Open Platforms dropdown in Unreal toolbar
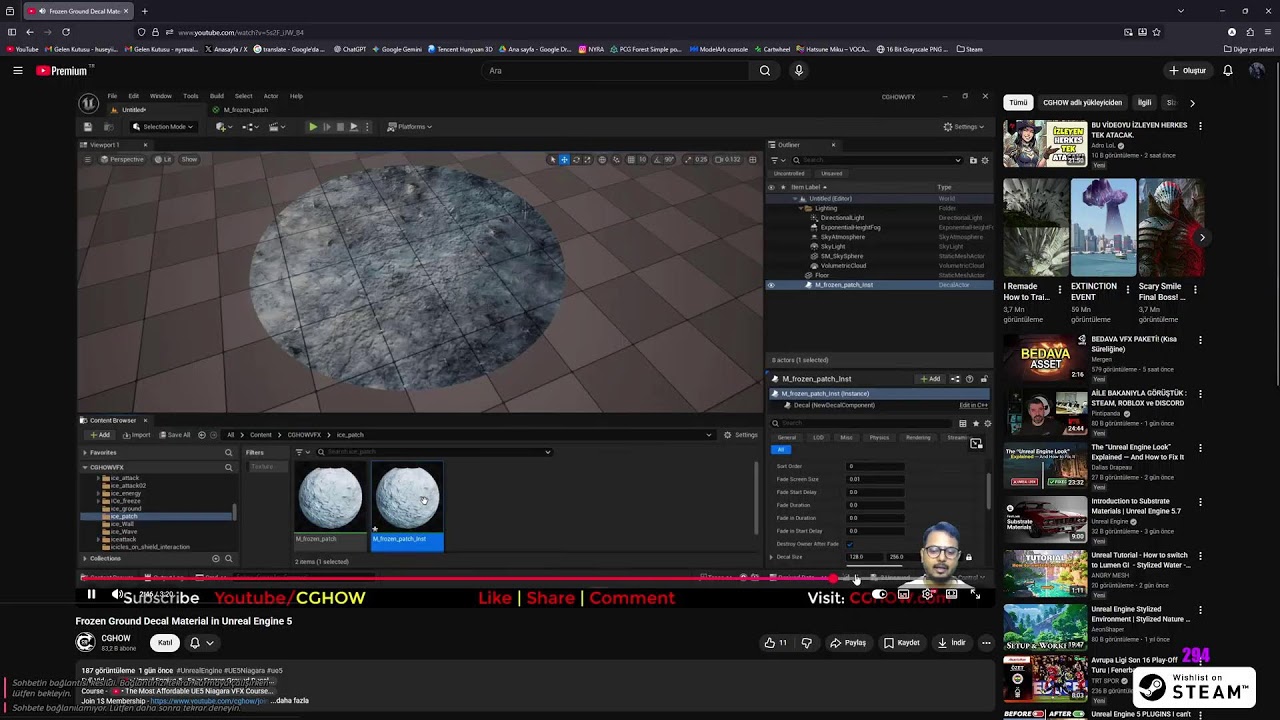1280x720 pixels. point(410,127)
